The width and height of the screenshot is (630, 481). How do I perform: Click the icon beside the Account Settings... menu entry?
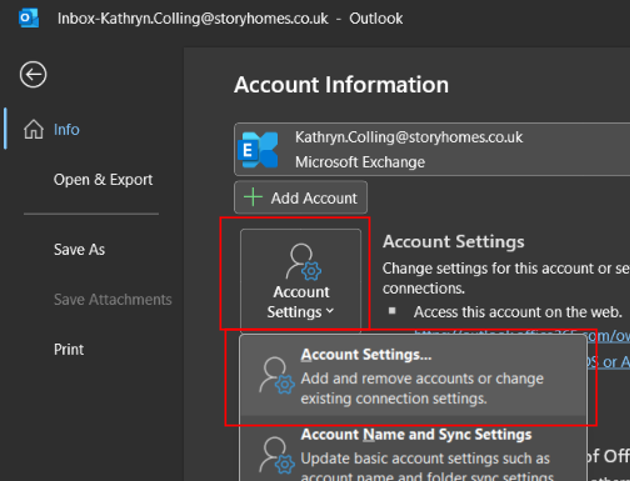pos(276,375)
